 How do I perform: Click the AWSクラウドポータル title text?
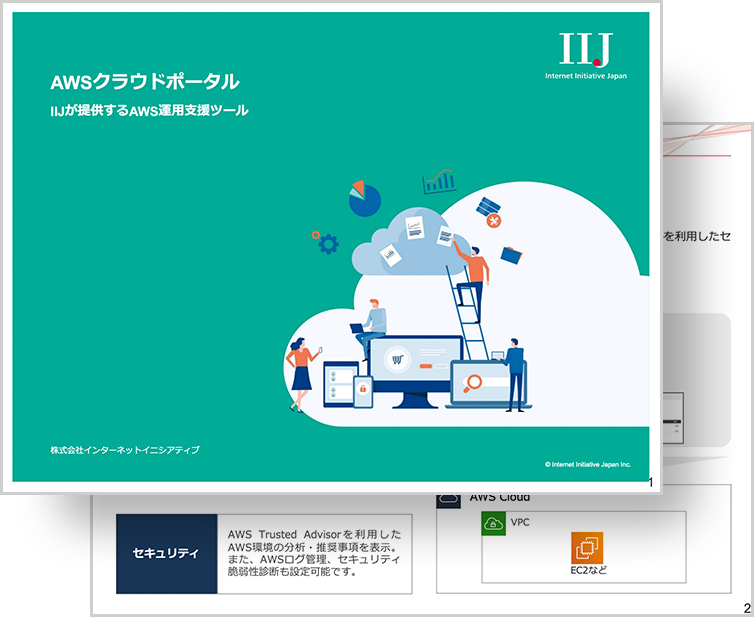point(145,82)
